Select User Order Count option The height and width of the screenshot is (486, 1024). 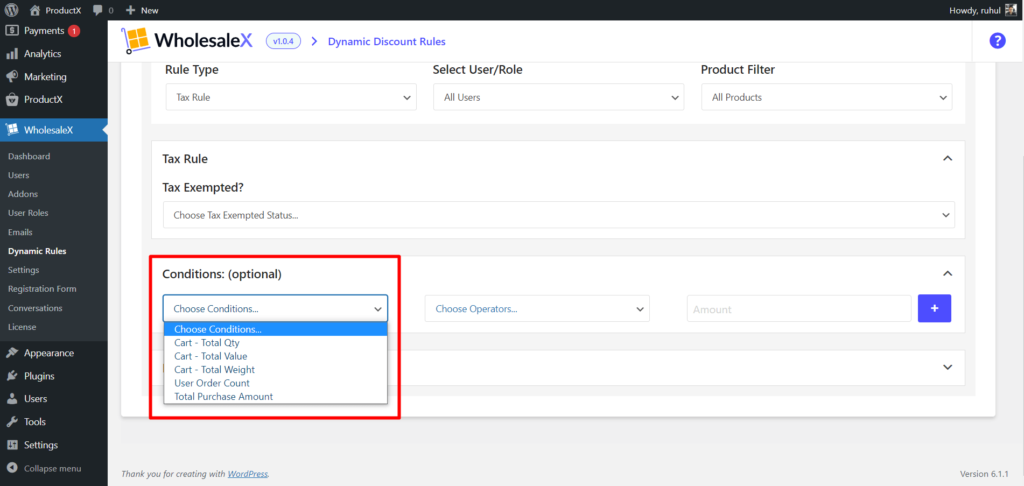click(x=275, y=383)
